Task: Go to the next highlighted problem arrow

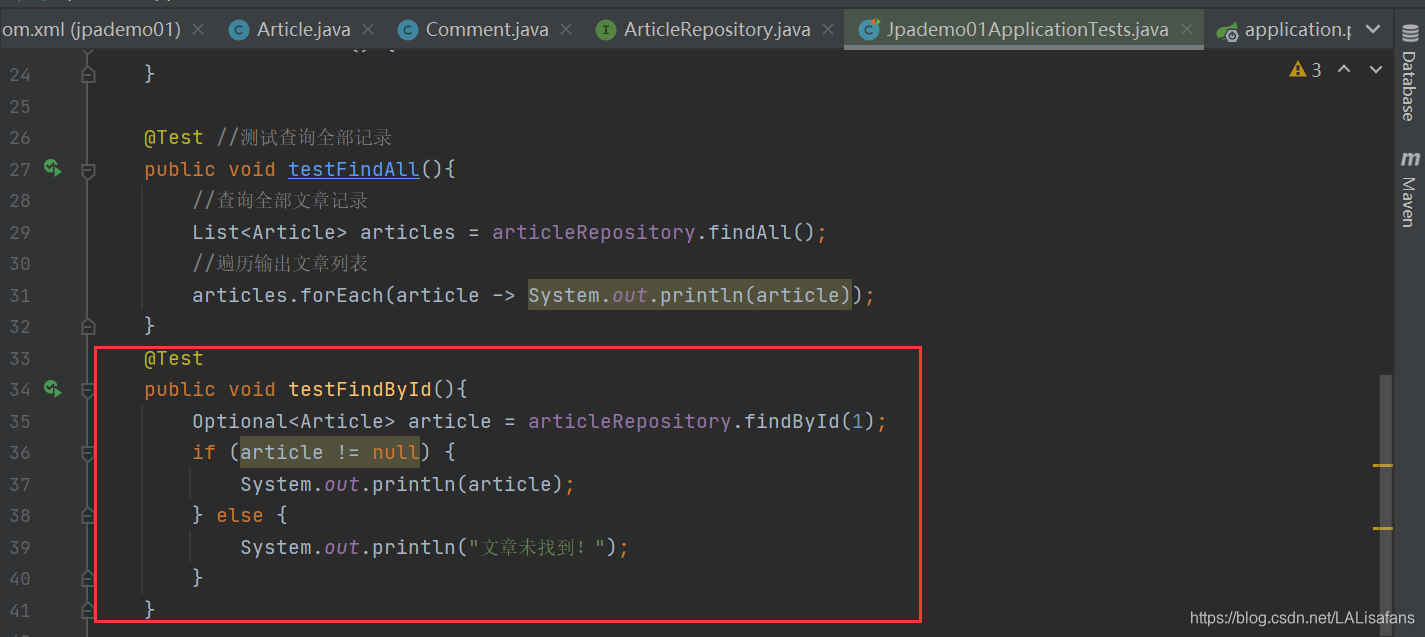Action: 1376,70
